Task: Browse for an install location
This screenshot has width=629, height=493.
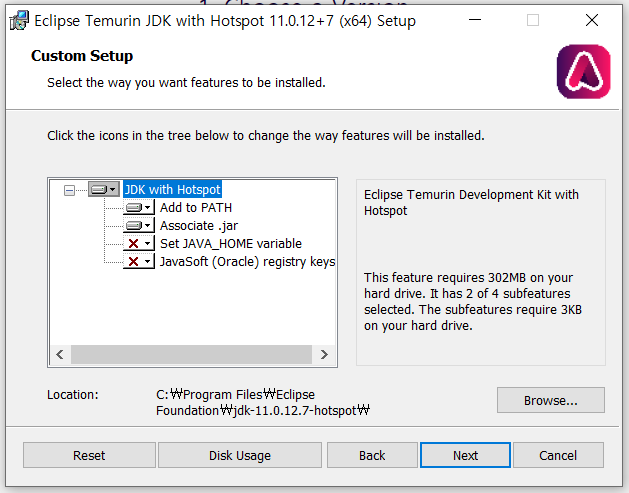Action: [551, 400]
